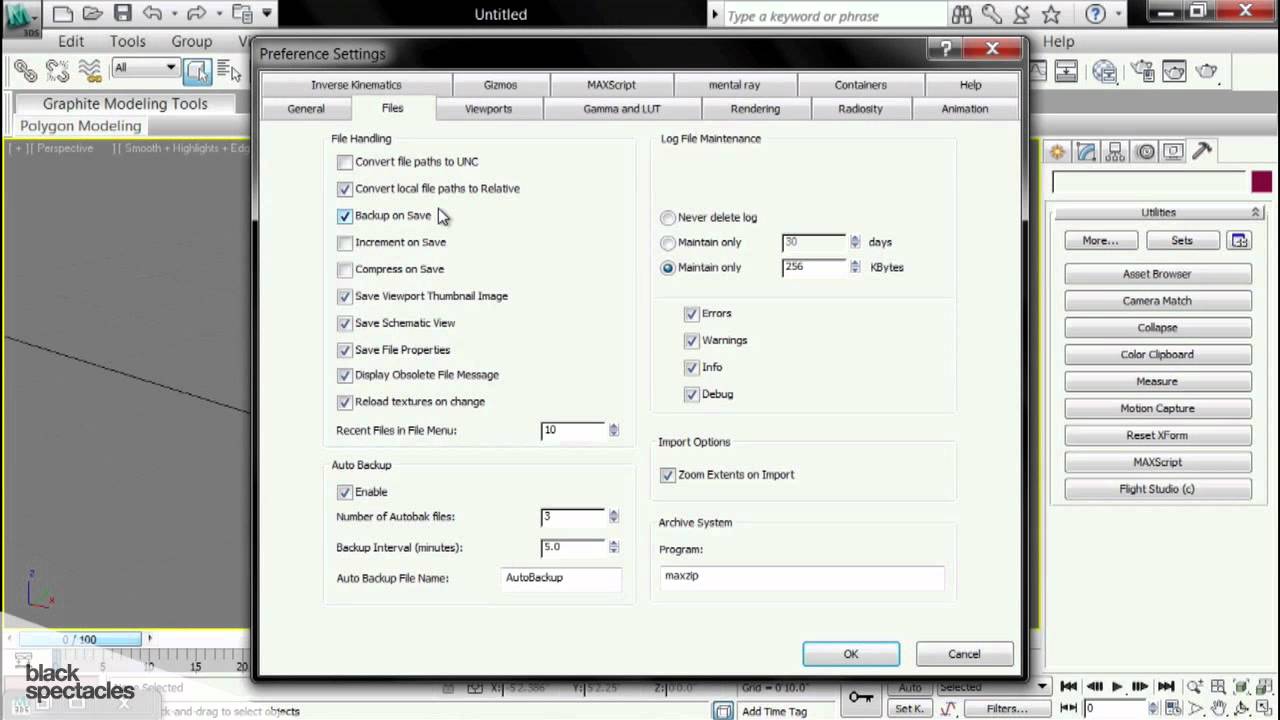Click the Select and Link chain icon
The height and width of the screenshot is (720, 1280).
25,70
